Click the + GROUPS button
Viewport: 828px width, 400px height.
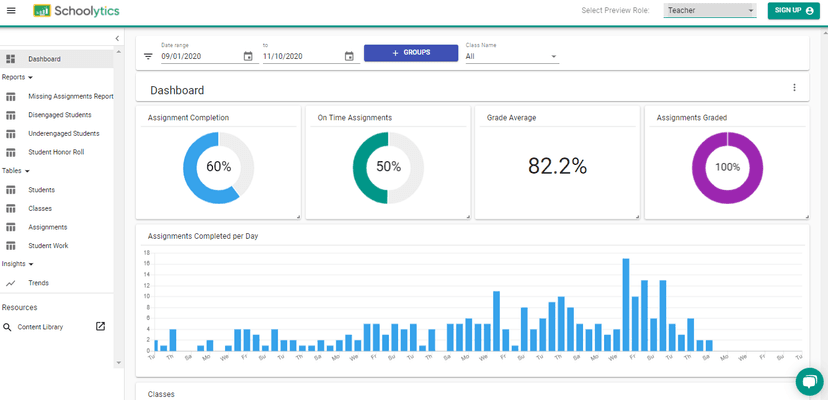(x=411, y=53)
